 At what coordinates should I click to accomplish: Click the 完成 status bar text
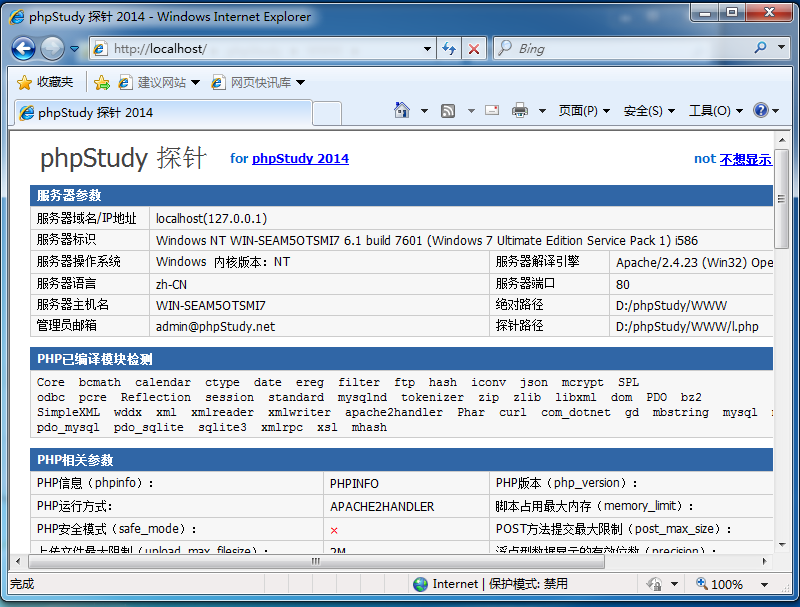pos(22,584)
